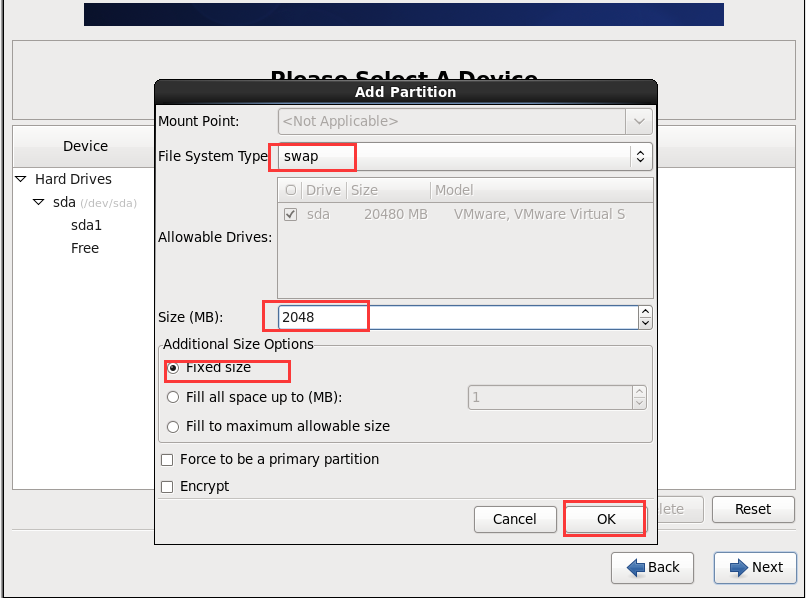This screenshot has height=598, width=807.
Task: Decrease Size (MB) with down stepper
Action: [x=645, y=323]
